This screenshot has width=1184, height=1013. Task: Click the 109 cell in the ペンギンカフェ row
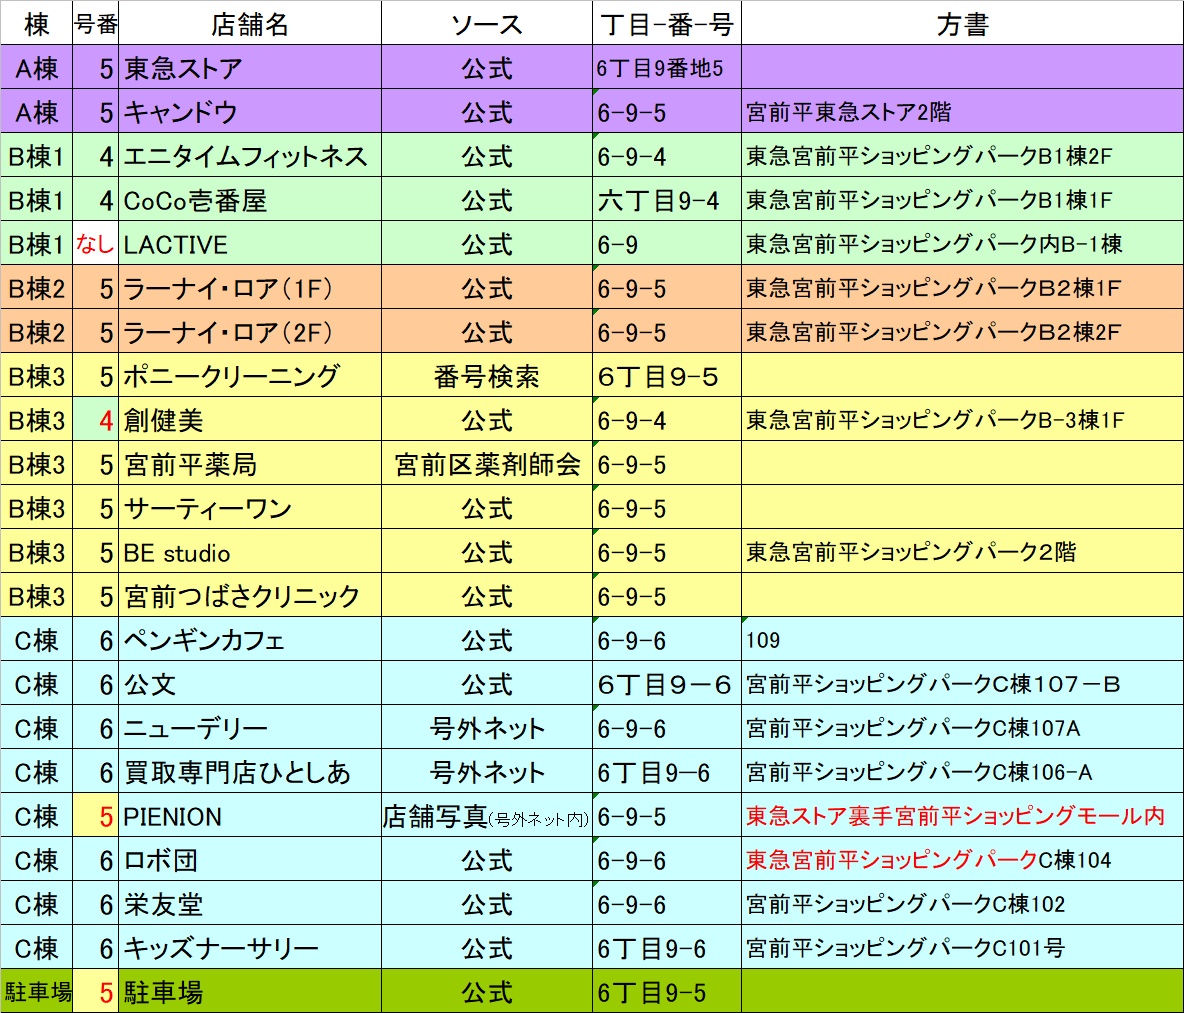[x=963, y=639]
